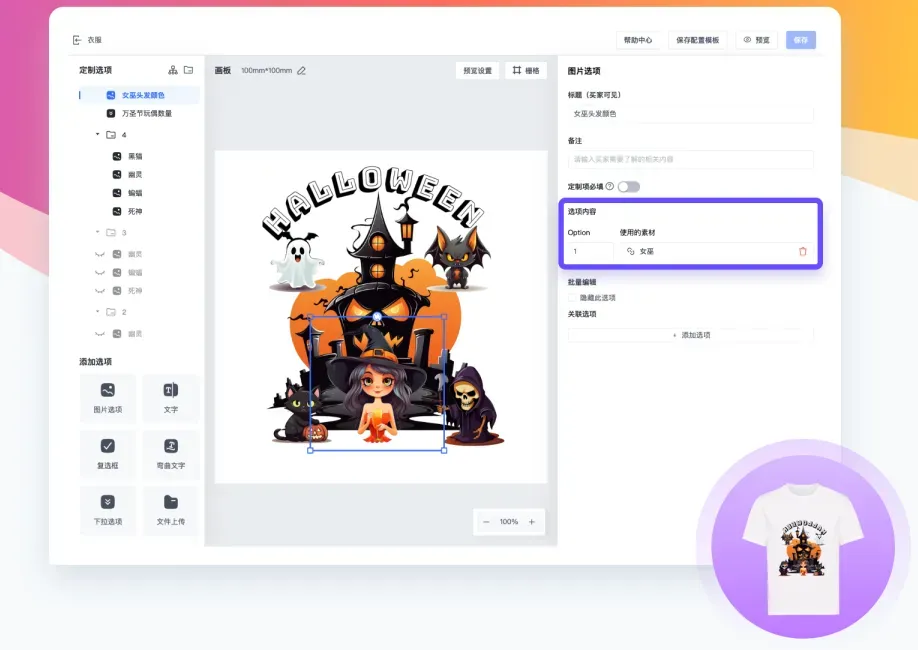This screenshot has height=650, width=918.
Task: Collapse folder 4 in the options tree
Action: pos(98,134)
